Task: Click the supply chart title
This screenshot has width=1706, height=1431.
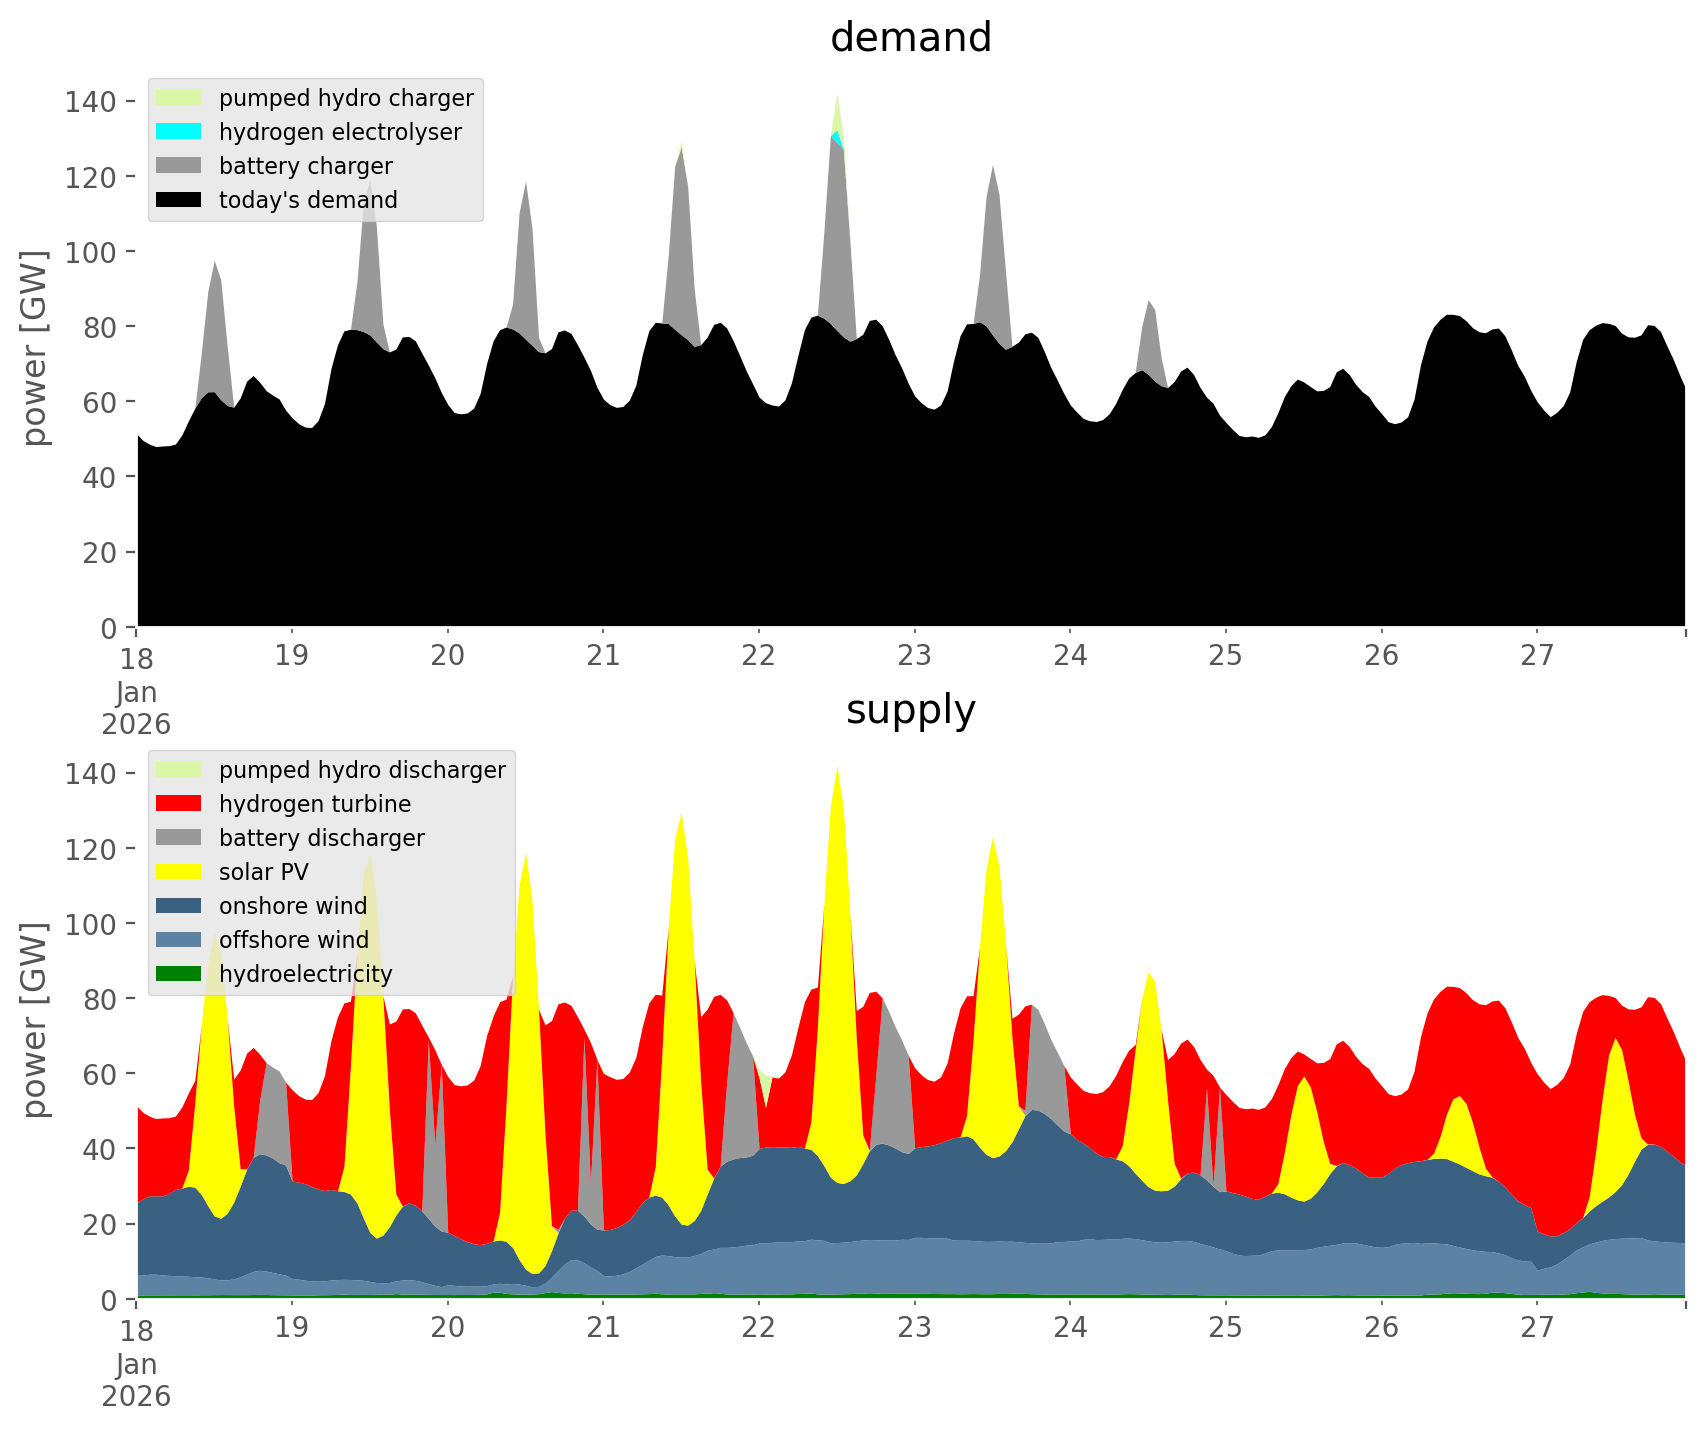Action: 910,710
